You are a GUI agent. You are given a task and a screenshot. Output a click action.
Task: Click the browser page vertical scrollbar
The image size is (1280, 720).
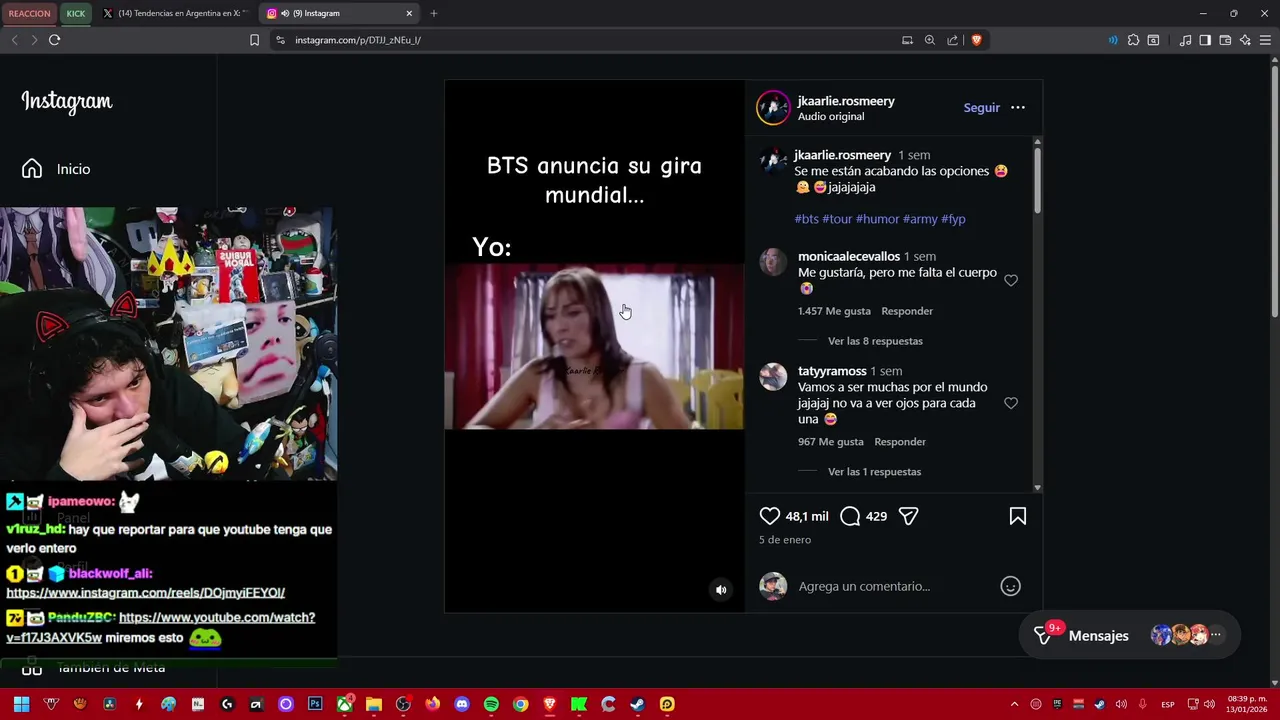click(x=1274, y=190)
